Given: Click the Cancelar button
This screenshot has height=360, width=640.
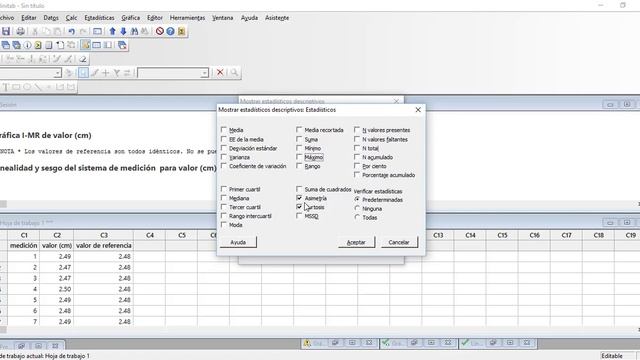Looking at the screenshot, I should 399,242.
